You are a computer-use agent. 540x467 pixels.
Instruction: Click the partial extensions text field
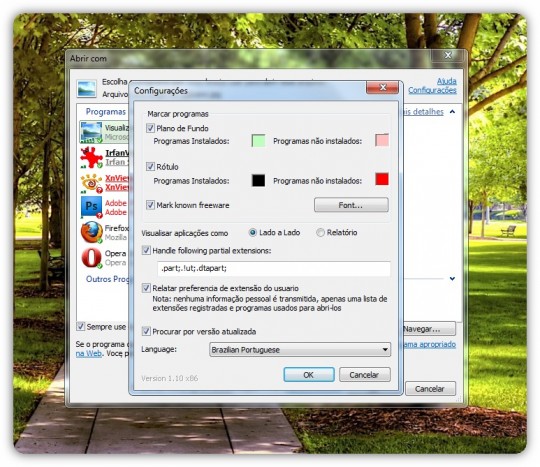click(x=274, y=268)
